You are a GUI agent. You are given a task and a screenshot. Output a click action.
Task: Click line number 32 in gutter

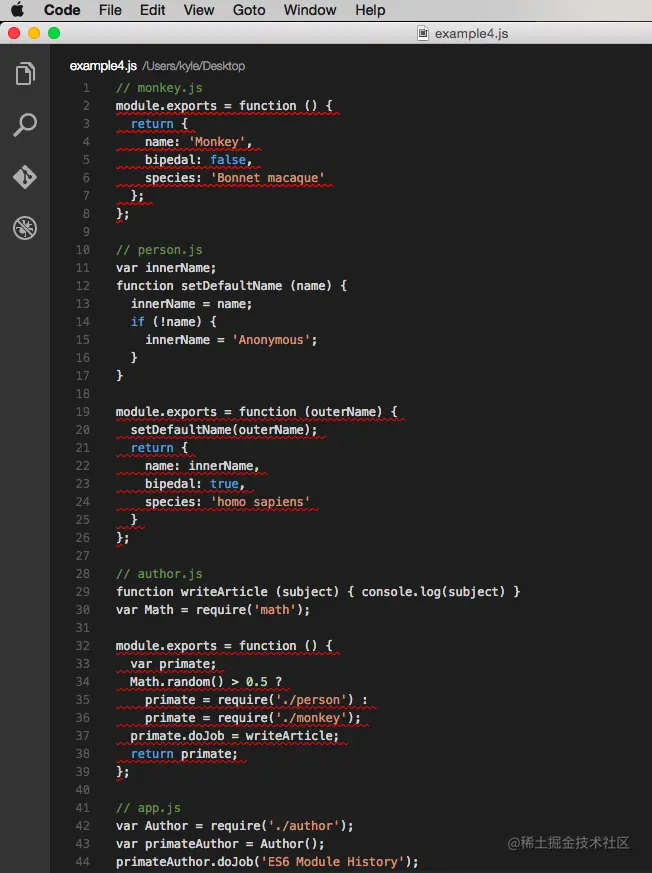(x=82, y=646)
